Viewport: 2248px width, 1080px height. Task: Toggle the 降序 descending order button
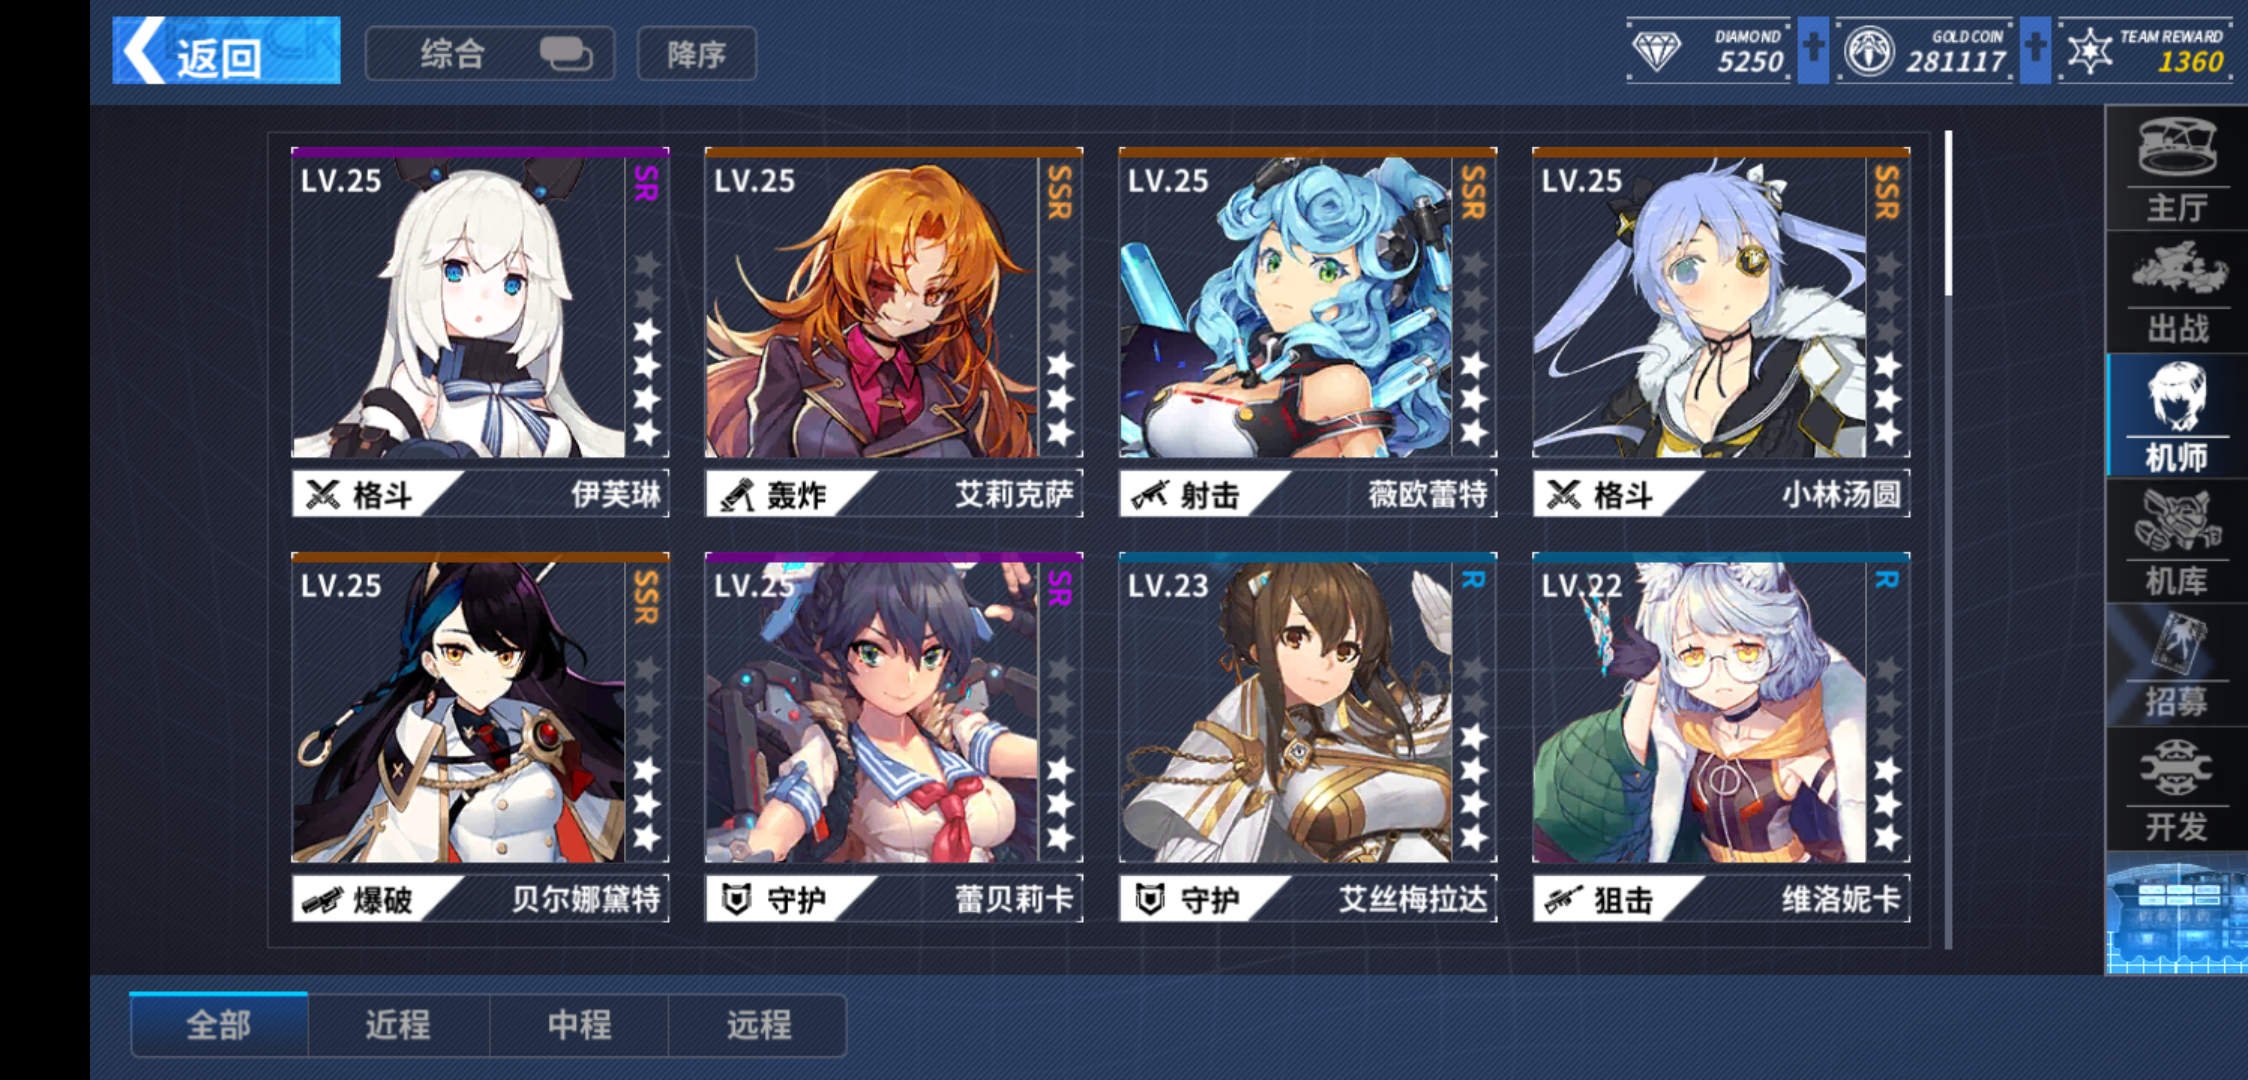[697, 53]
